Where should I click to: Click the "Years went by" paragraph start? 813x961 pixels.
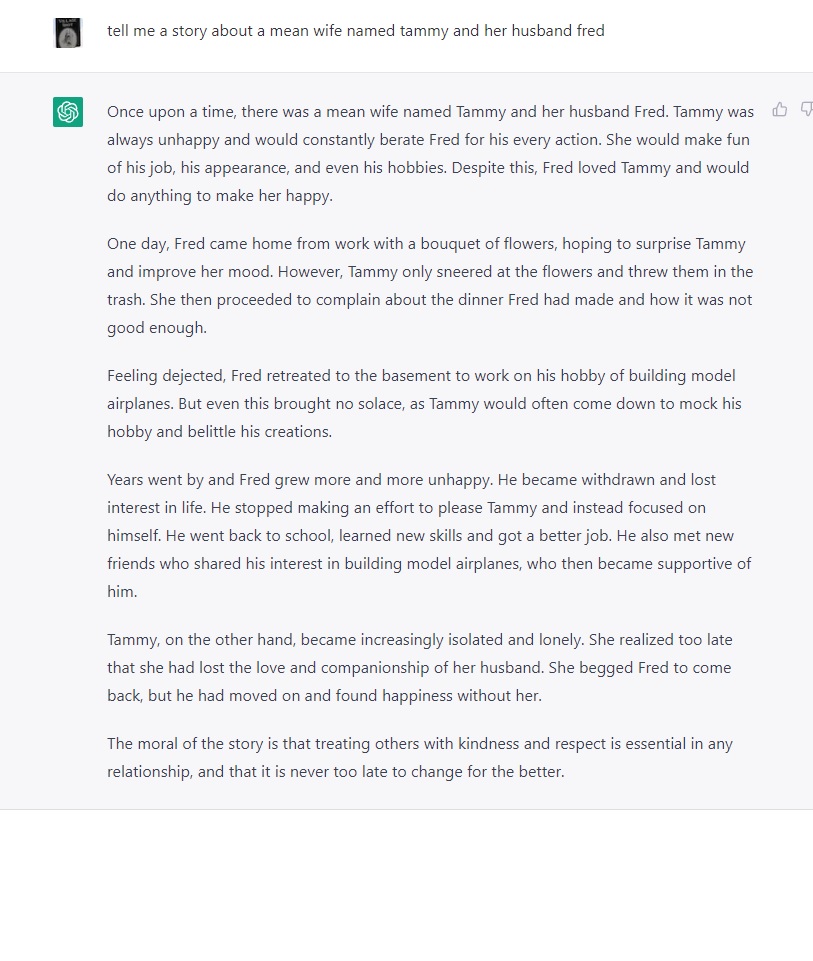(x=160, y=480)
